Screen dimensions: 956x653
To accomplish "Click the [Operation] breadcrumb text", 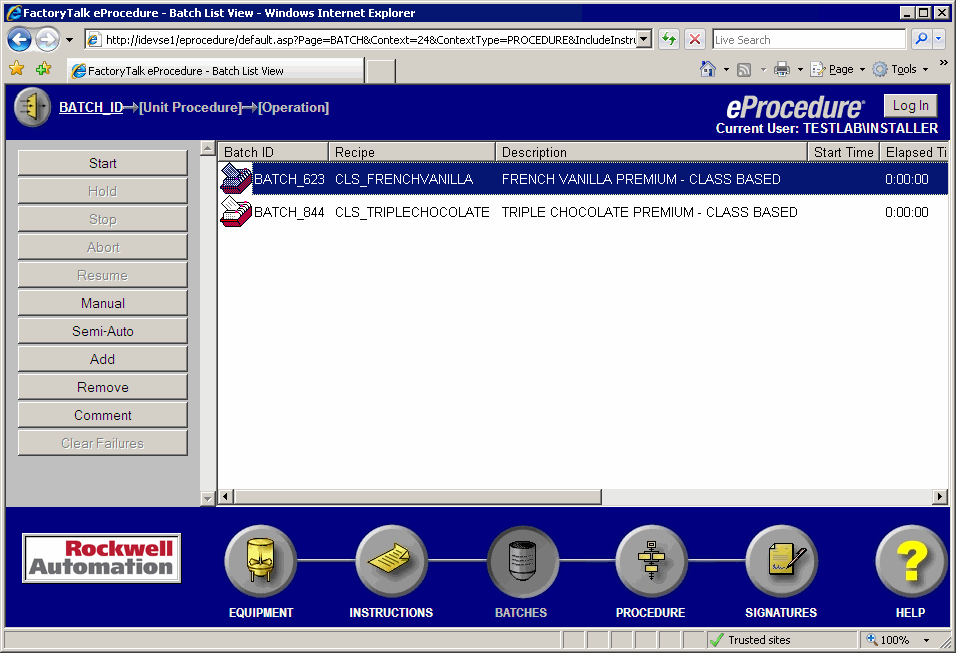I will (x=293, y=107).
